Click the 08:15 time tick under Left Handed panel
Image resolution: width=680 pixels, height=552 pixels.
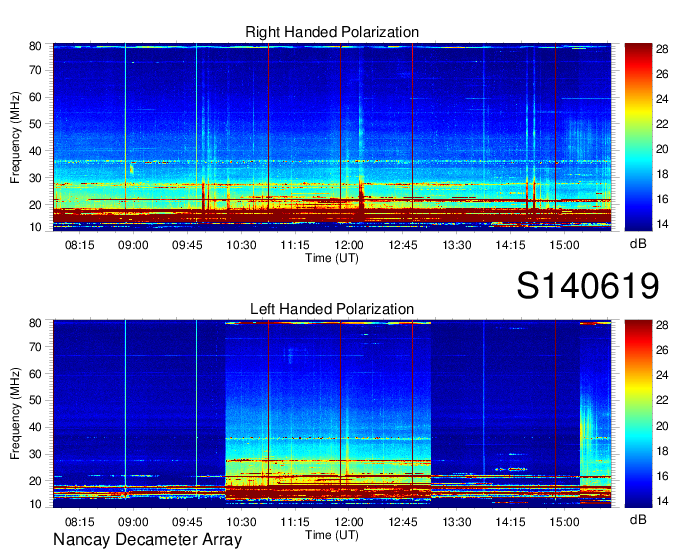[x=79, y=522]
